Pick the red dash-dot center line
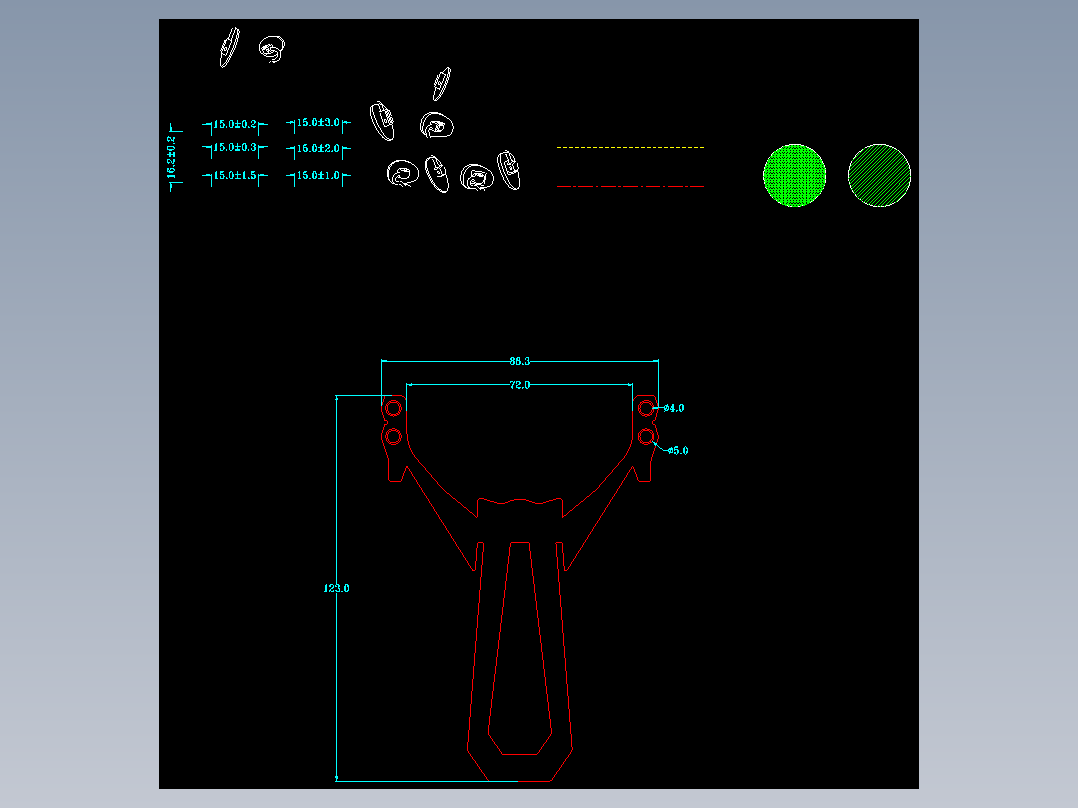 [x=630, y=186]
